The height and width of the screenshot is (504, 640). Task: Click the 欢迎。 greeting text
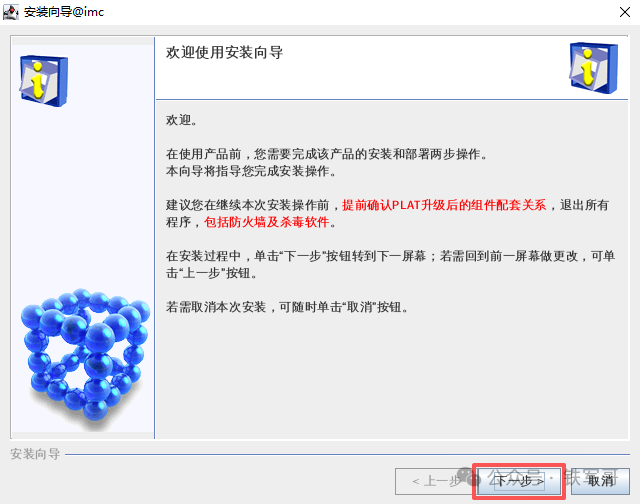pyautogui.click(x=181, y=120)
